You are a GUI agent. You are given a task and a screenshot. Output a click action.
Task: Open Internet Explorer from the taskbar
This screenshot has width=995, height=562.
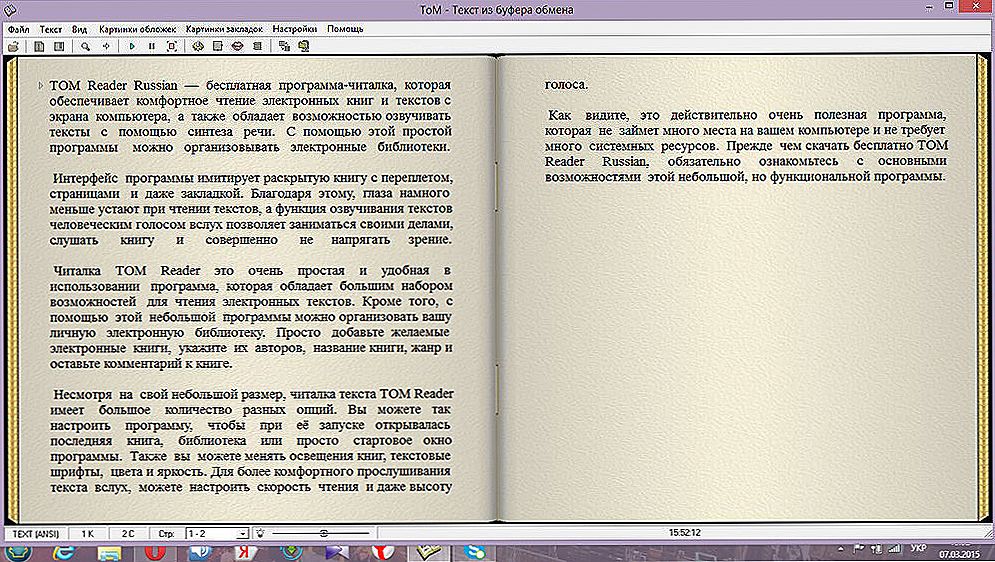pyautogui.click(x=63, y=552)
